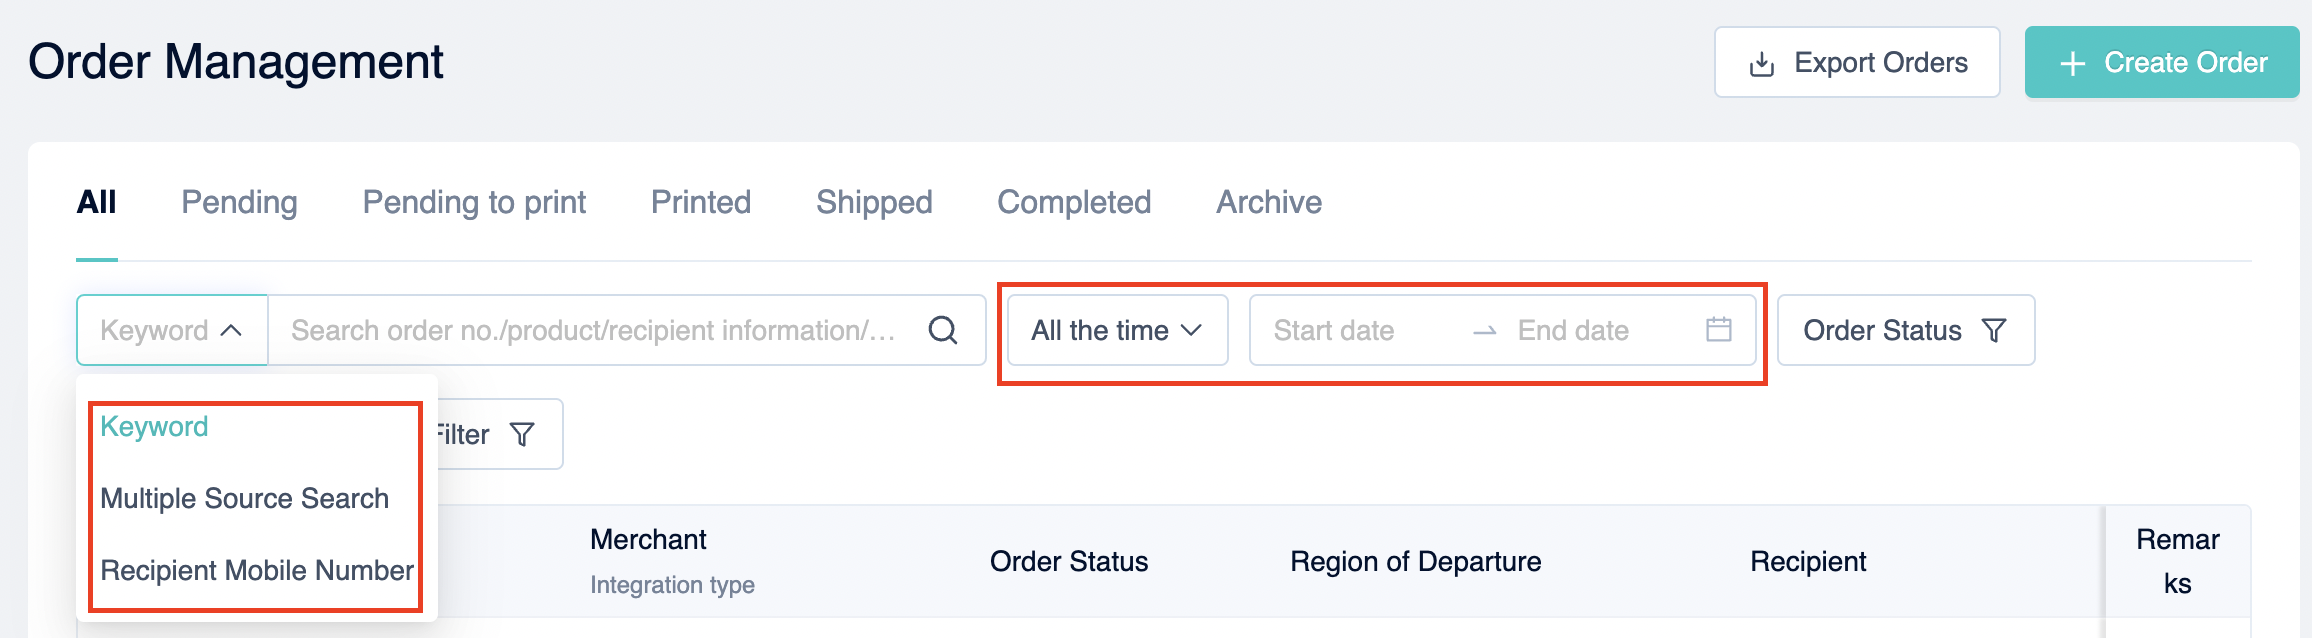Click the order search text field
This screenshot has height=638, width=2312.
[x=594, y=330]
